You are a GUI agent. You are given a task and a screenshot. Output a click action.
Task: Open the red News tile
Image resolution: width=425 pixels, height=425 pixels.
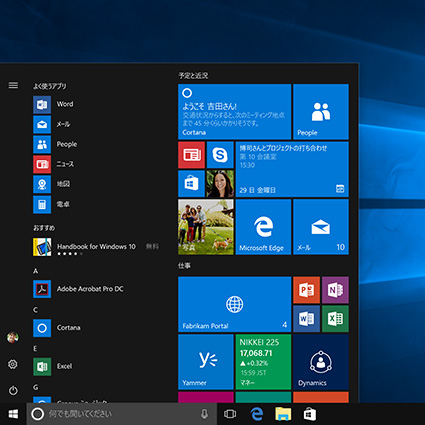pos(192,155)
